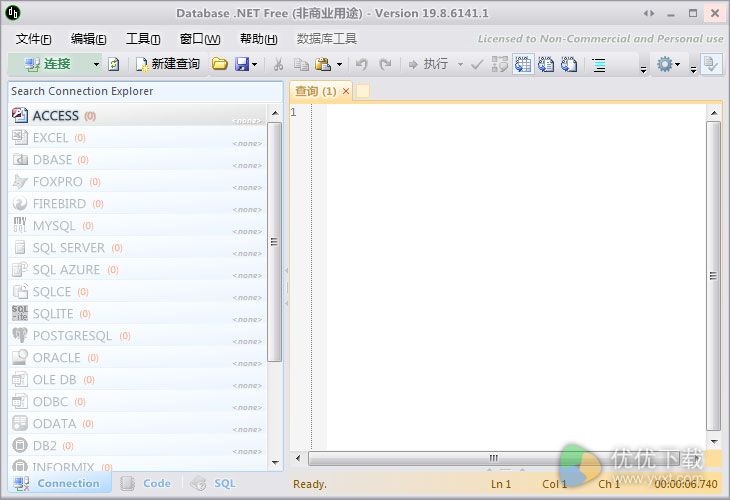The image size is (730, 500).
Task: Click the OLE DB icon
Action: (x=20, y=379)
